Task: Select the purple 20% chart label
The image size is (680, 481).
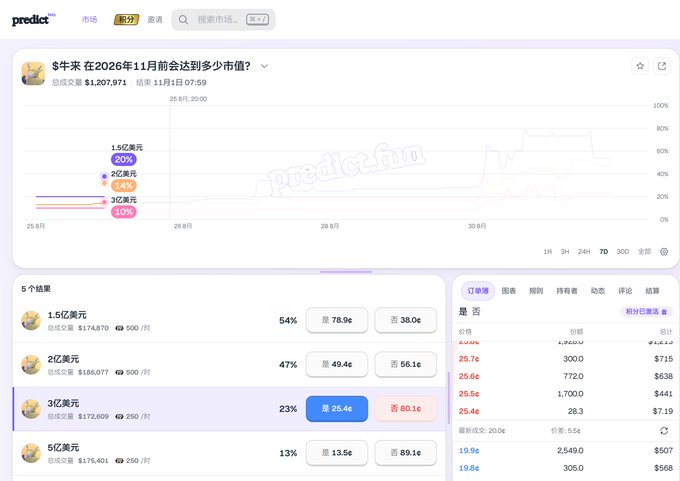Action: 124,160
